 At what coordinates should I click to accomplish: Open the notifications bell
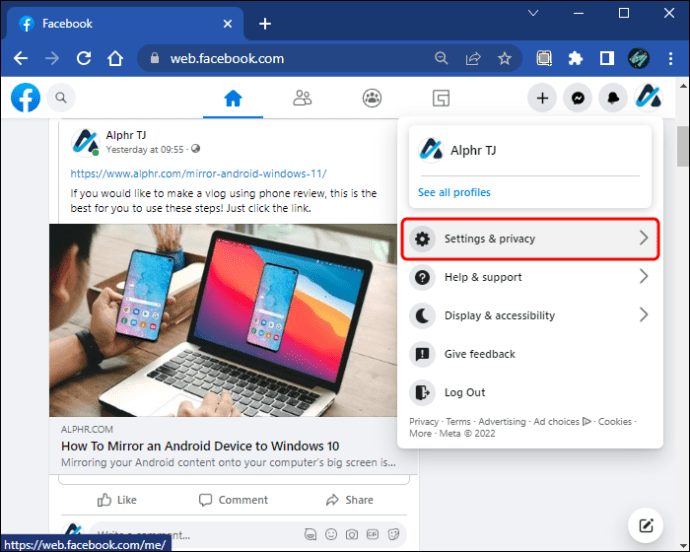613,98
